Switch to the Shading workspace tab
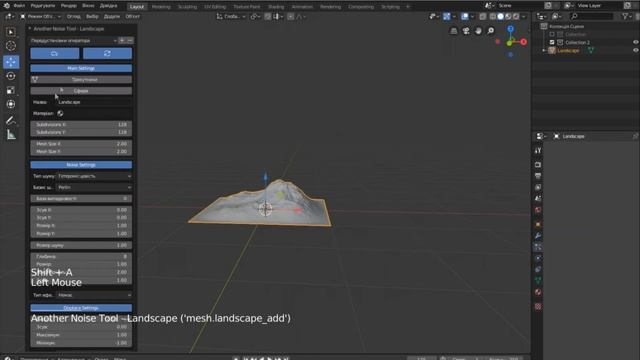Screen dimensions: 640x360 click(x=276, y=7)
